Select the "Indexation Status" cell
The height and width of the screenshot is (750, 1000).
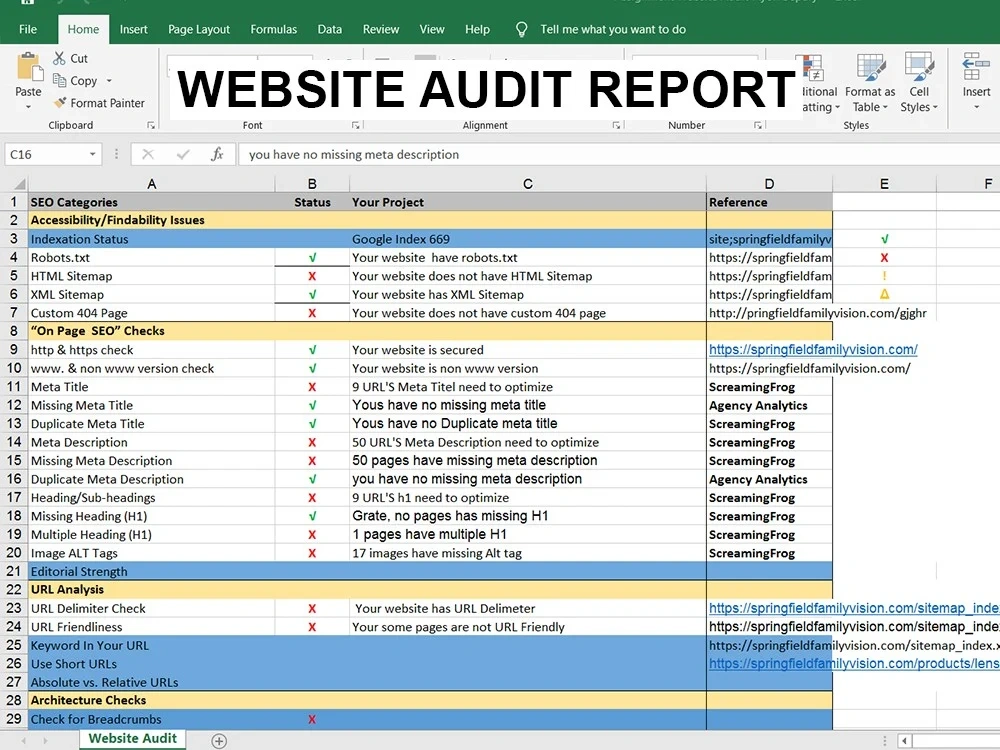(152, 239)
